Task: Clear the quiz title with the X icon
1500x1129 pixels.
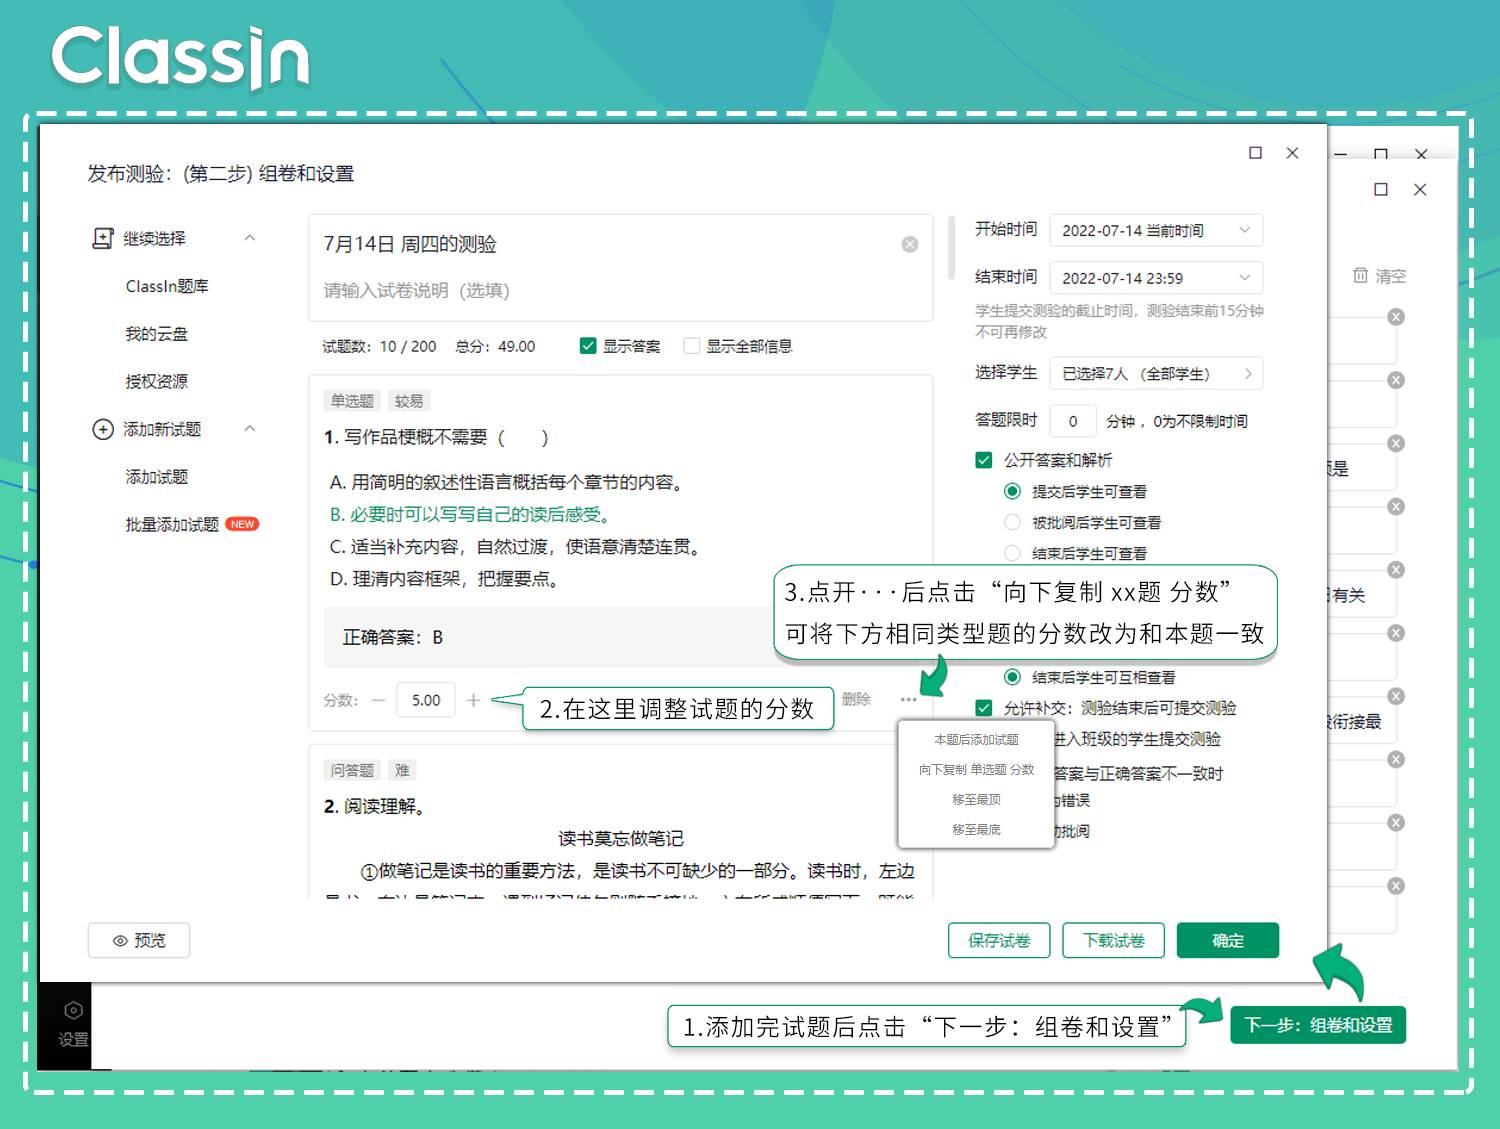Action: click(x=910, y=244)
